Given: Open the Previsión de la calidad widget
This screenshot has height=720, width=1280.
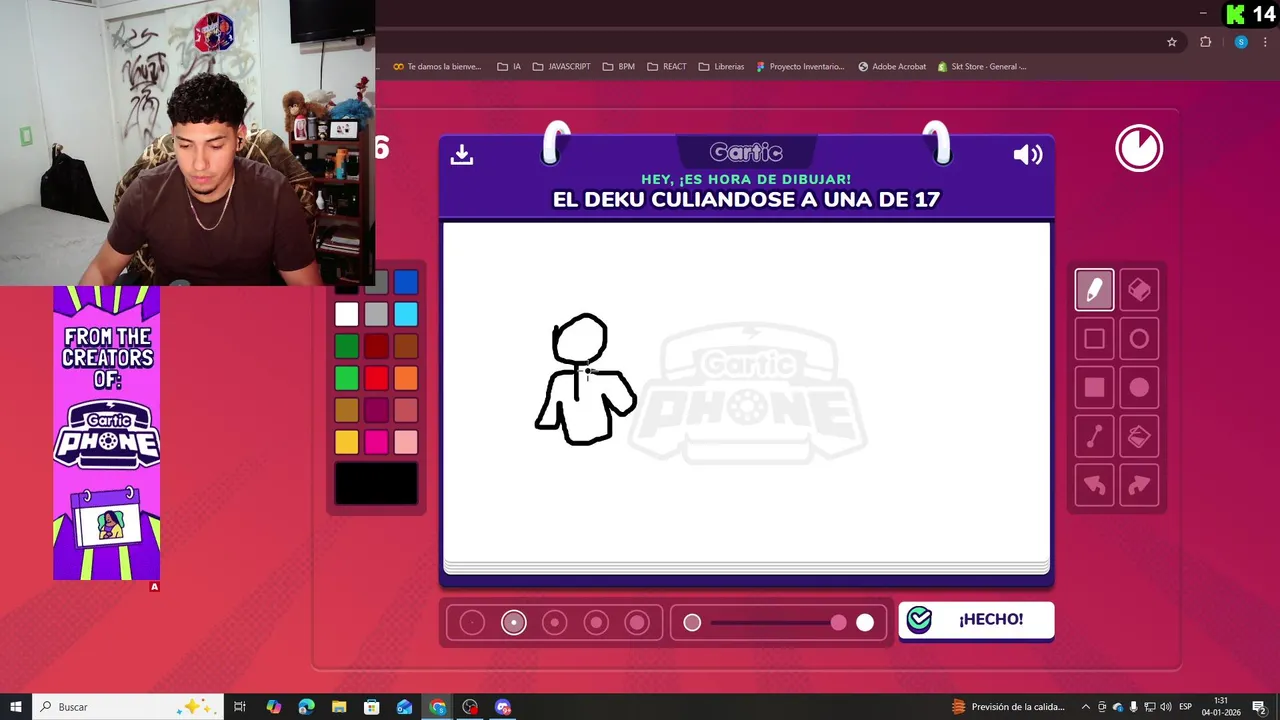Looking at the screenshot, I should point(1008,707).
